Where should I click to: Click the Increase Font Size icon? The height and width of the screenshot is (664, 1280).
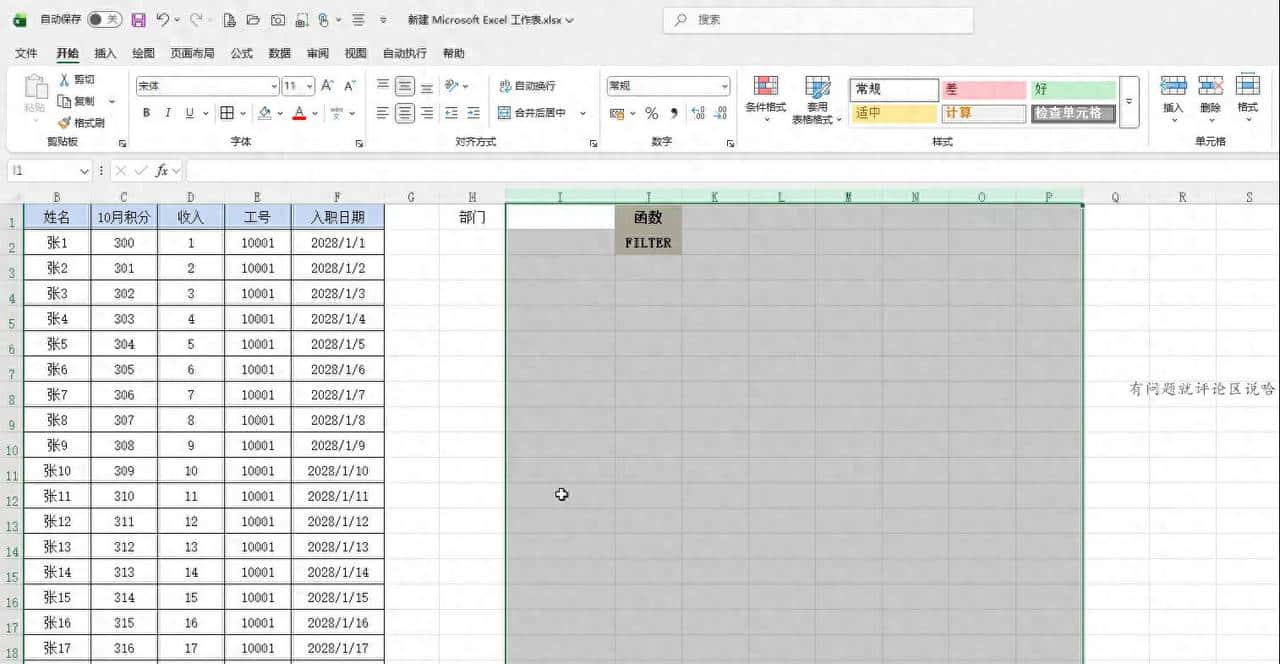click(x=330, y=86)
